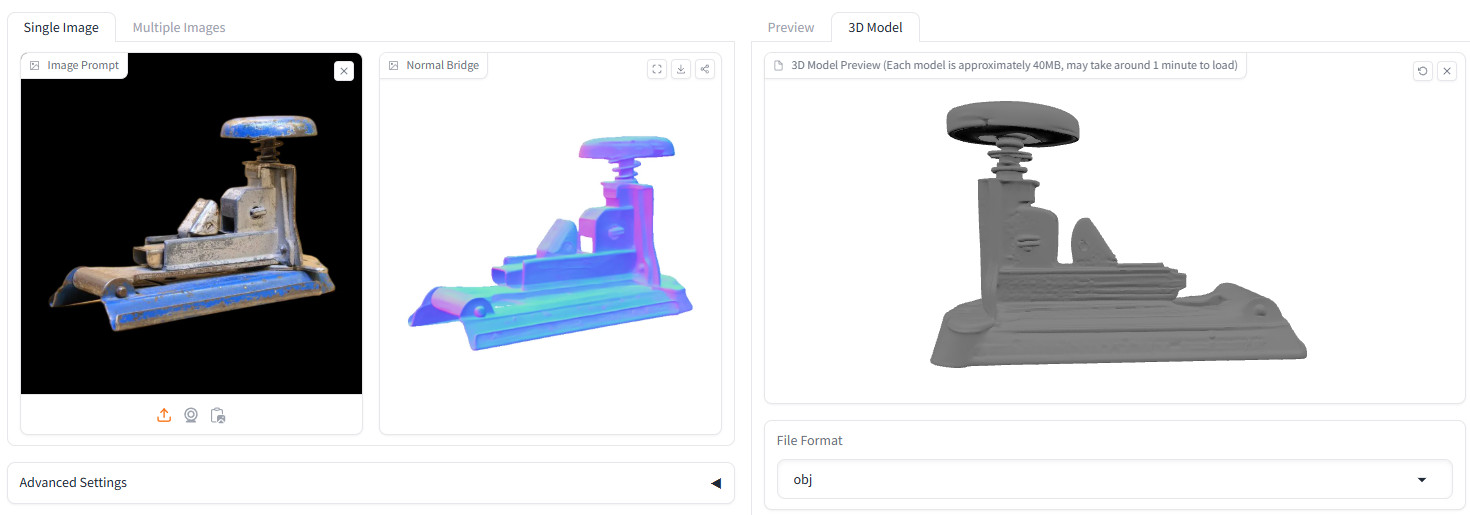Select the 3D Model tab

pyautogui.click(x=875, y=27)
